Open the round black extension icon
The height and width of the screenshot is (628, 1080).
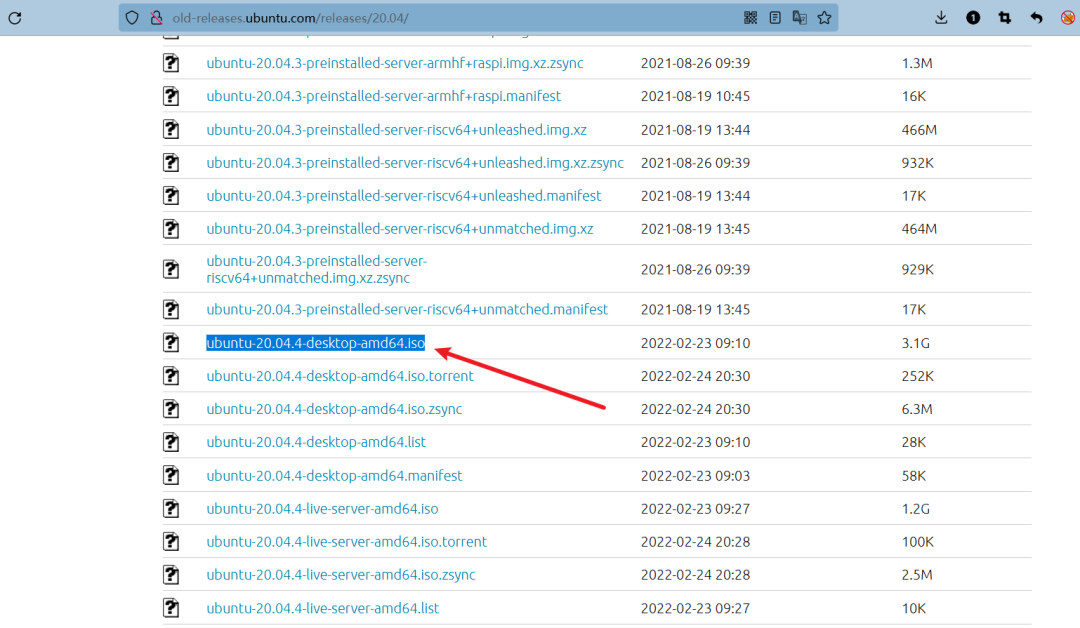pyautogui.click(x=973, y=18)
